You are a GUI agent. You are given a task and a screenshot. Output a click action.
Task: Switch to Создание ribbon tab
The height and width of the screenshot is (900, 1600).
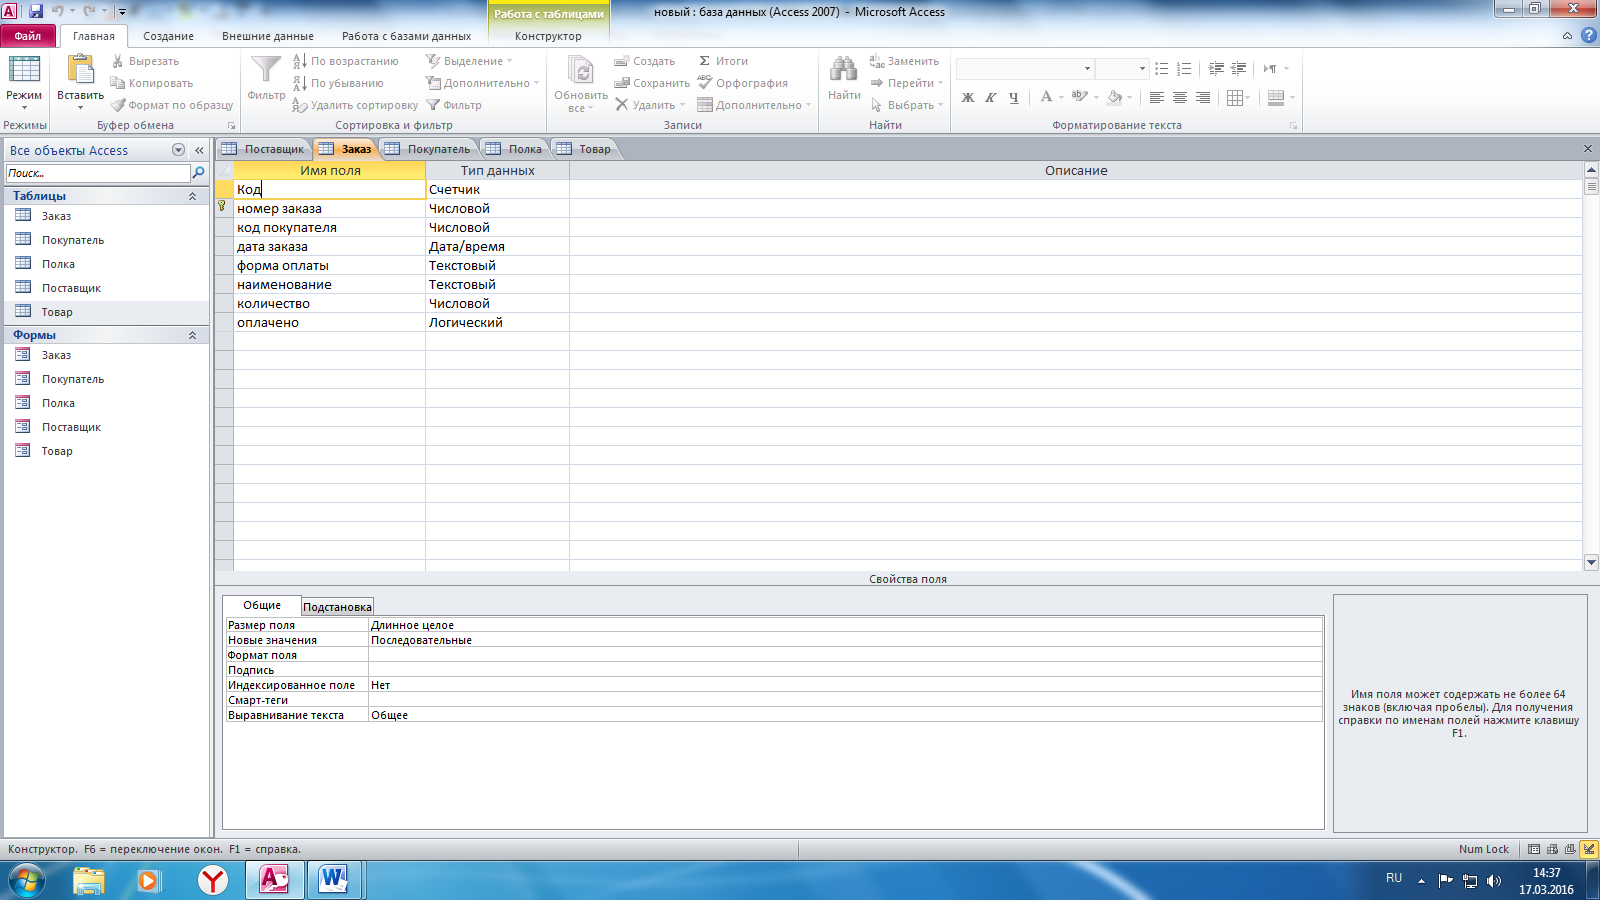click(168, 36)
